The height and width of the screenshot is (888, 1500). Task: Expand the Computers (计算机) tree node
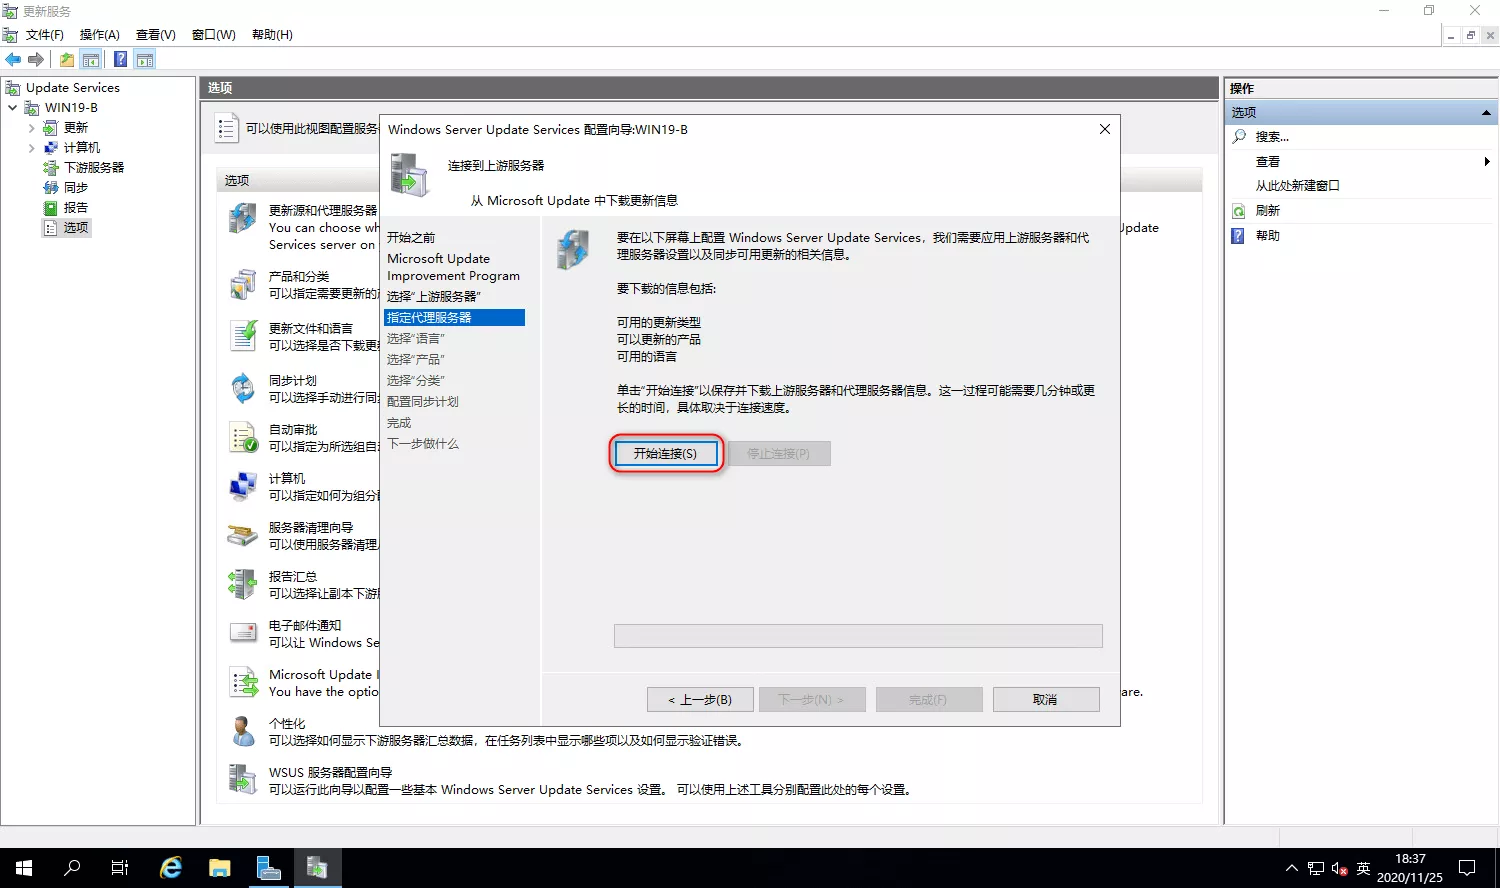(x=32, y=148)
